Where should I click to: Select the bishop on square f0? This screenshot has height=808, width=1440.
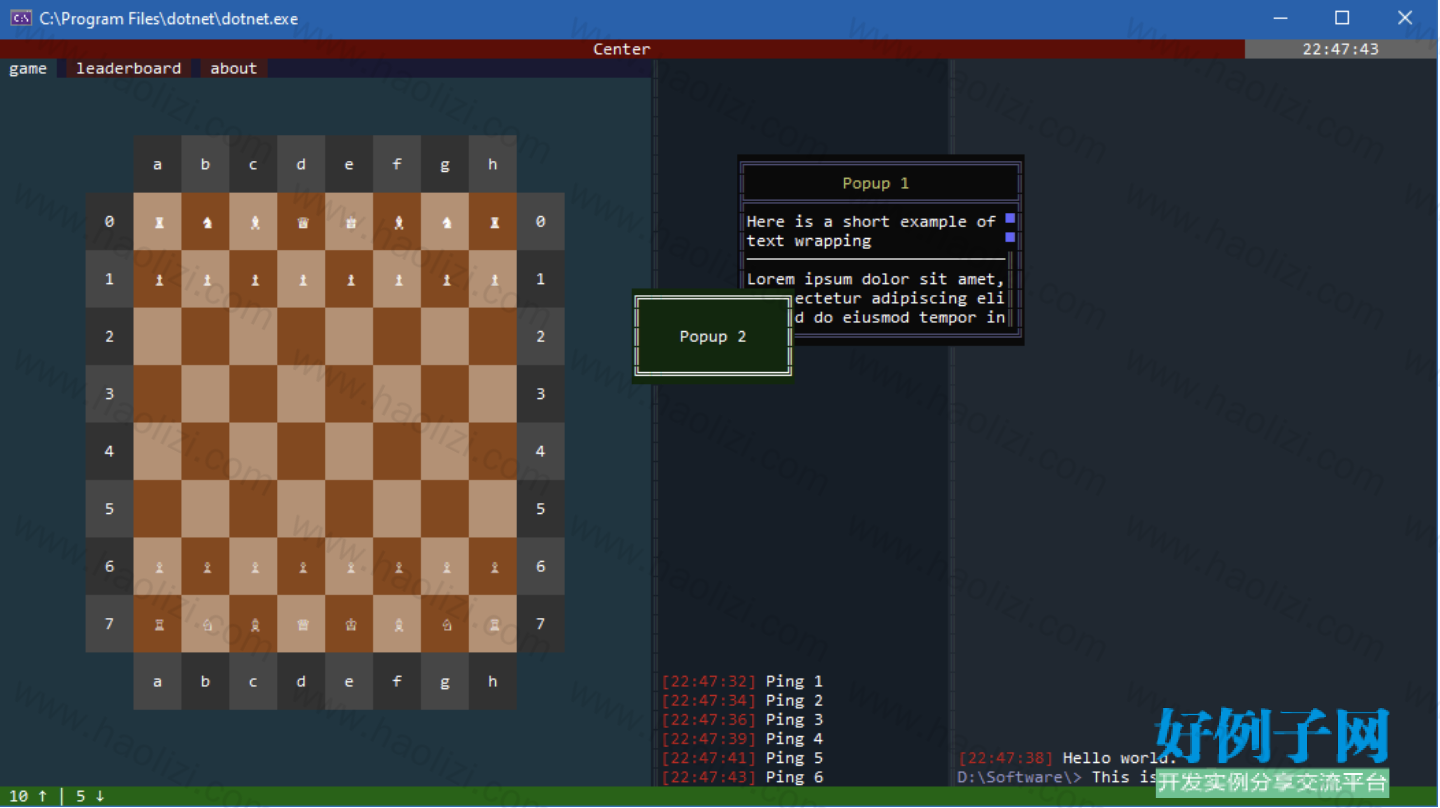[398, 223]
